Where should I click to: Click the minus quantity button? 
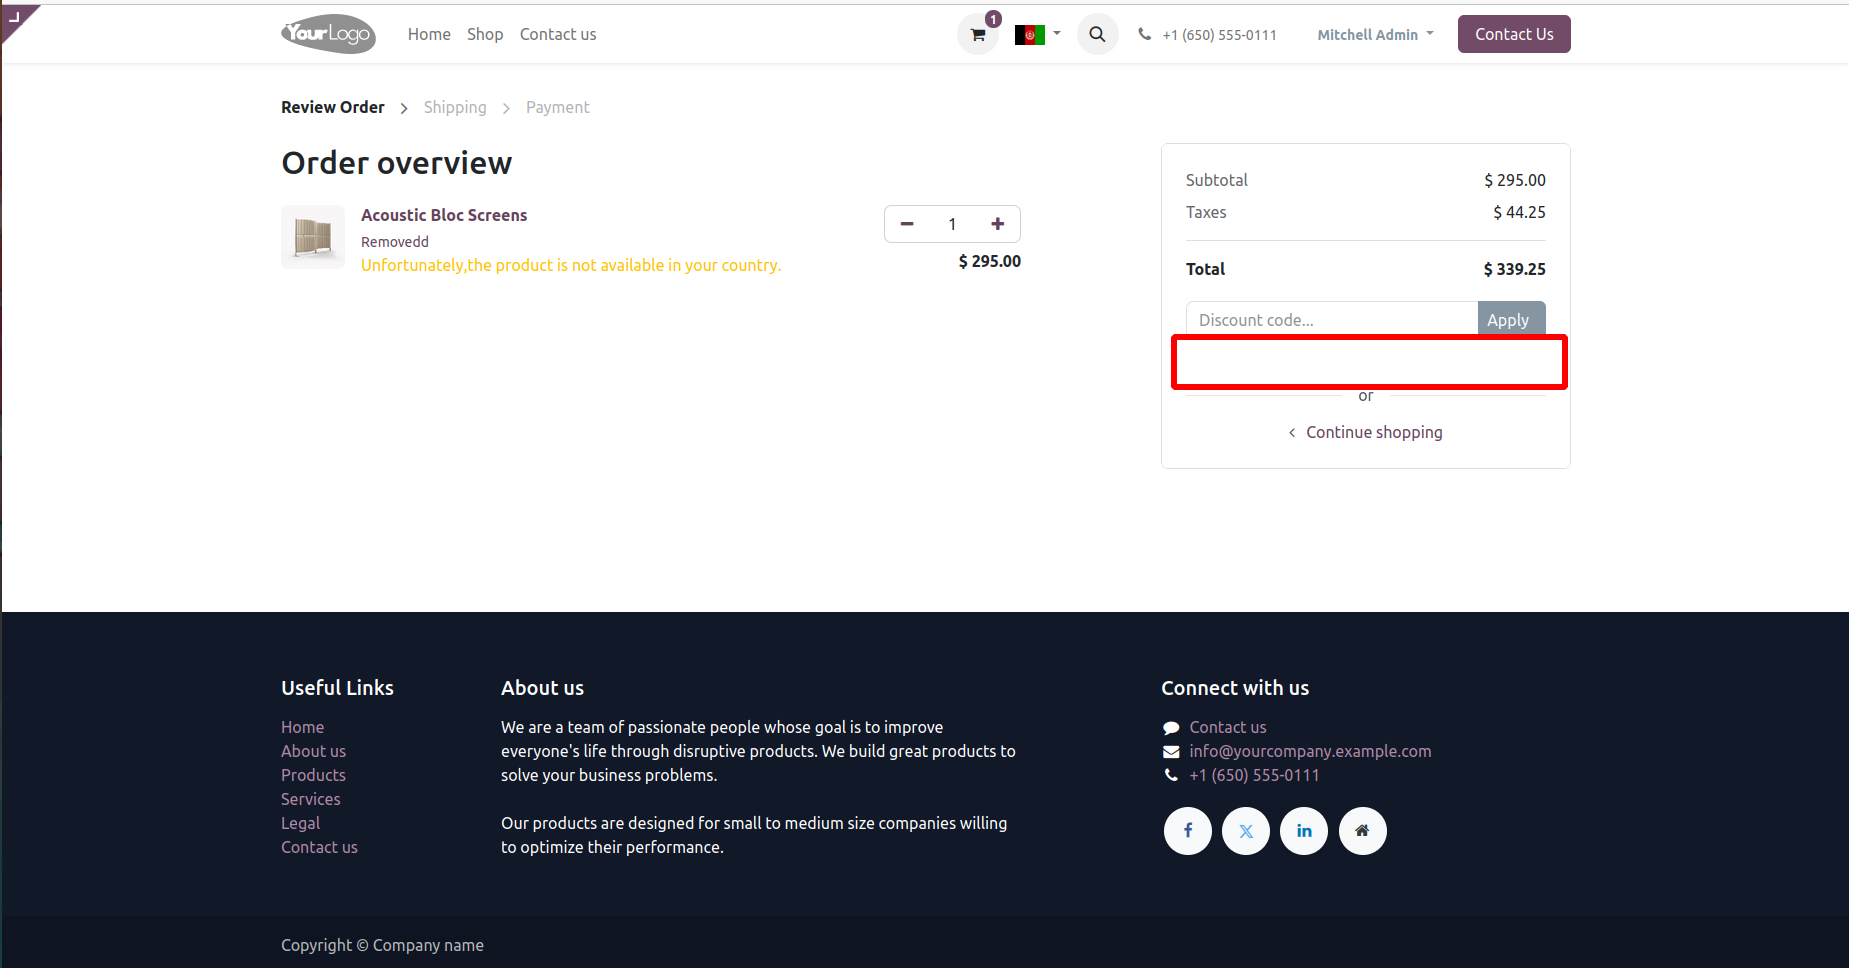907,224
